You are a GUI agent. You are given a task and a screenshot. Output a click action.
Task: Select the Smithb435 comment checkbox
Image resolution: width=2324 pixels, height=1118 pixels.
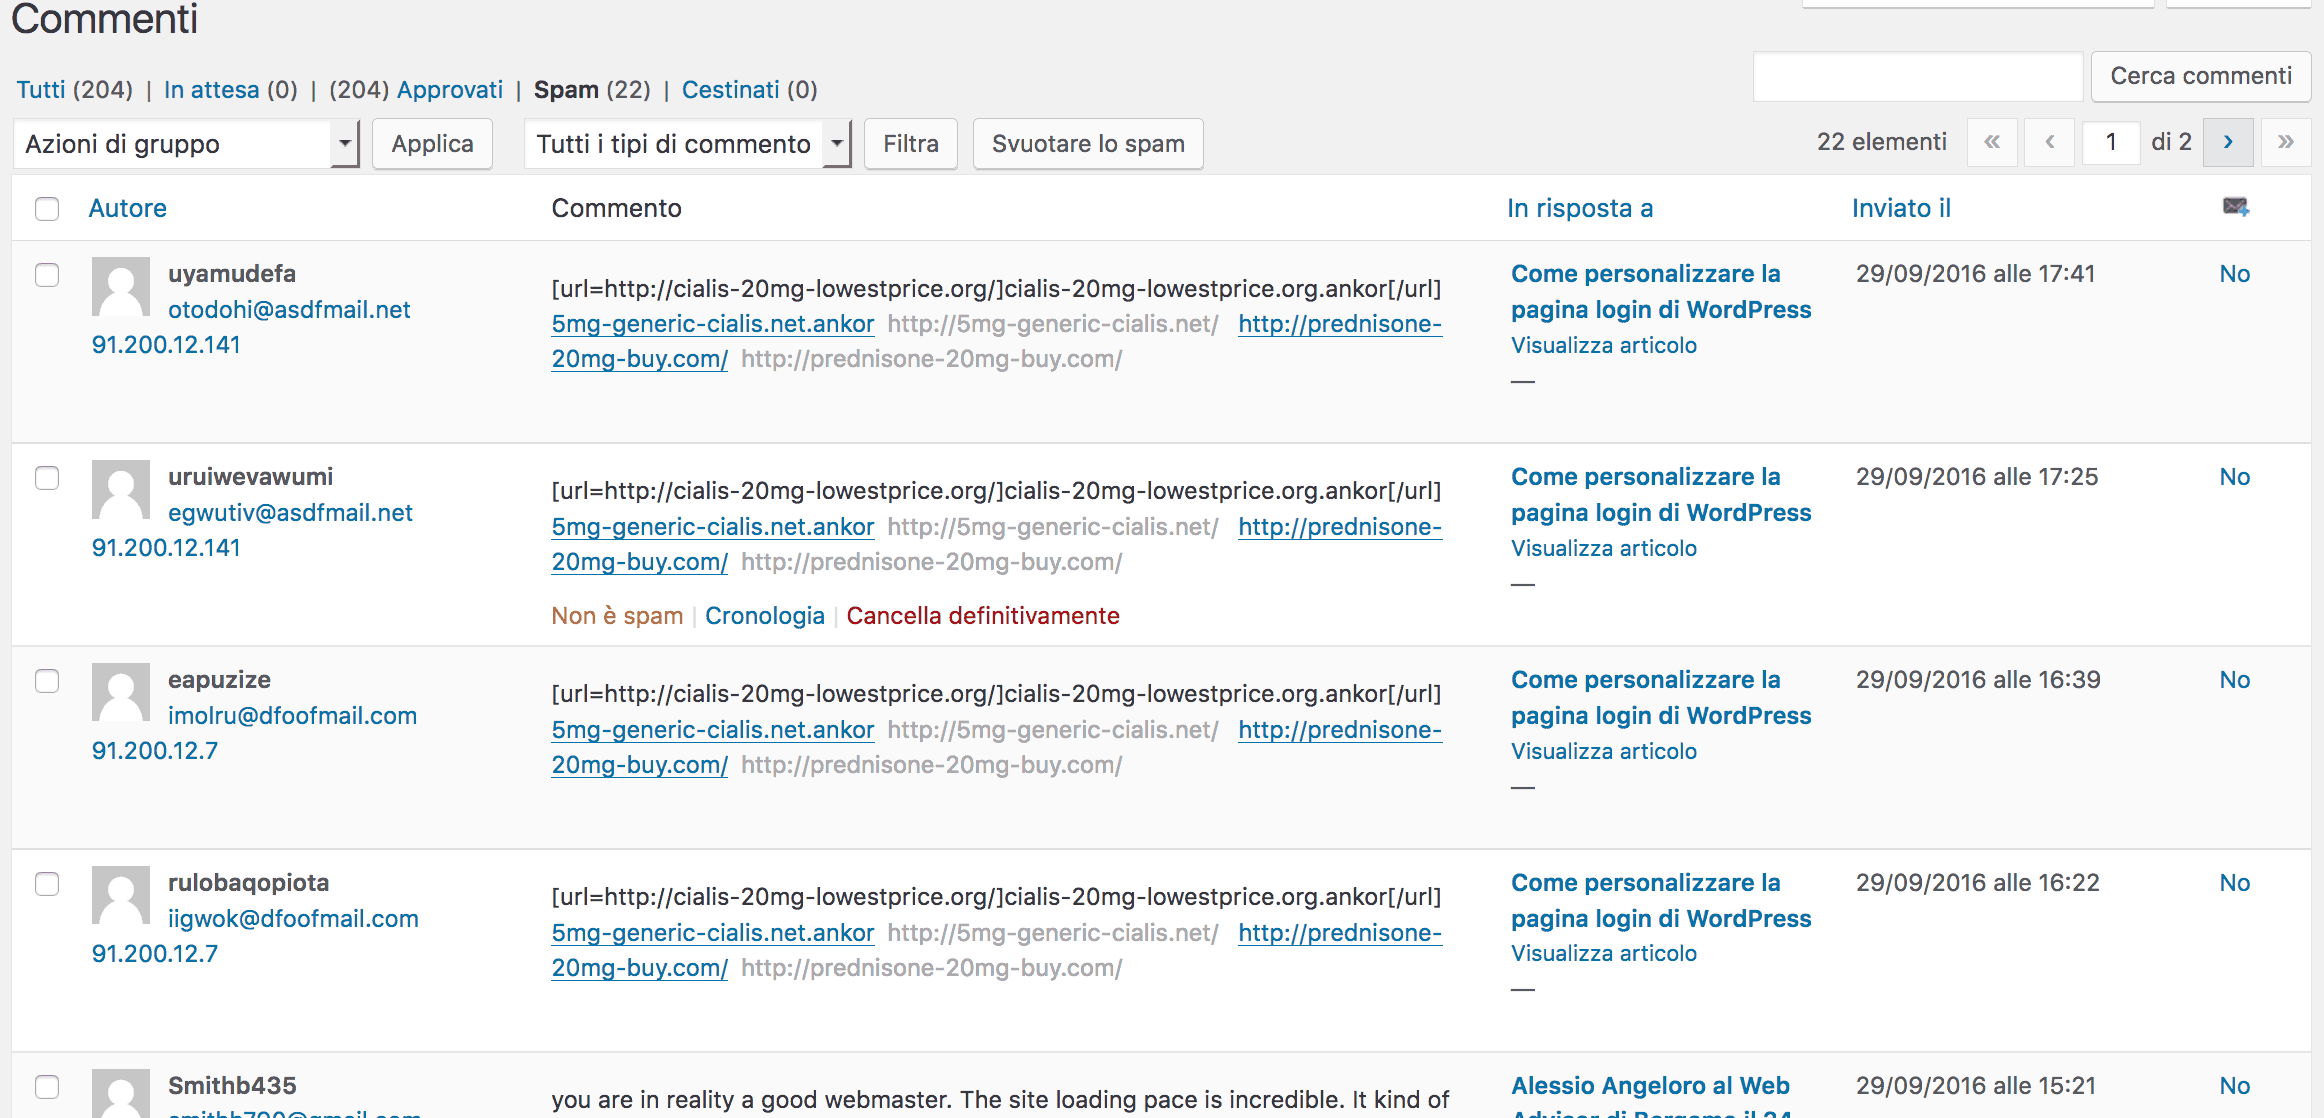[x=47, y=1087]
